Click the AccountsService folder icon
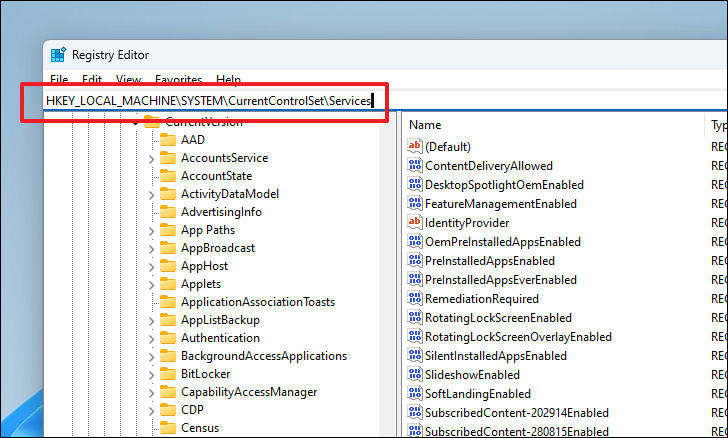 [x=168, y=158]
